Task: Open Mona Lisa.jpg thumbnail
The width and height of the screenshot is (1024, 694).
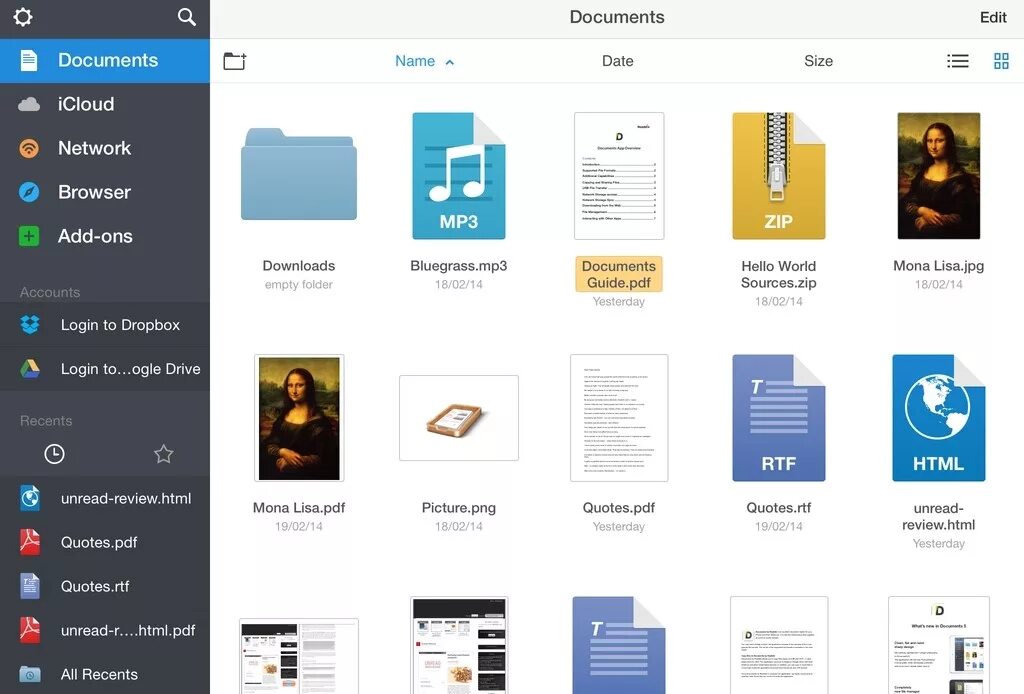Action: pyautogui.click(x=938, y=176)
